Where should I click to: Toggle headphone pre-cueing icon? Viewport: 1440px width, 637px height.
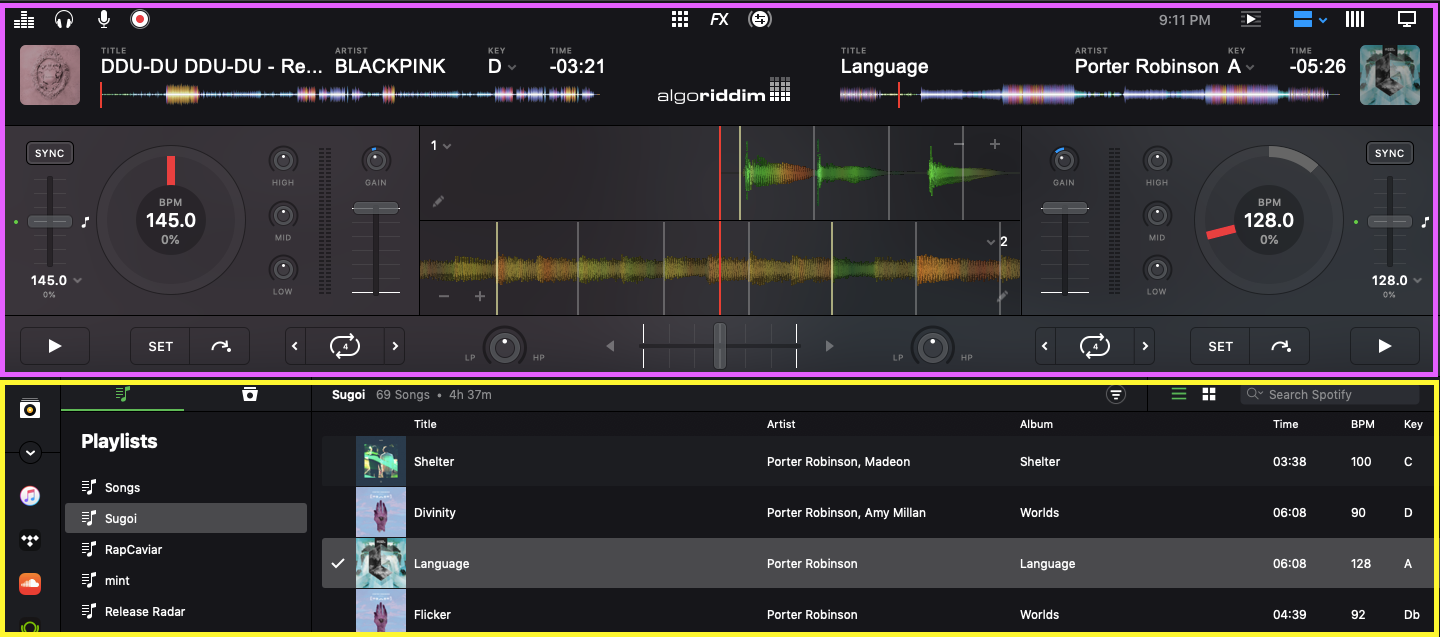pos(64,19)
